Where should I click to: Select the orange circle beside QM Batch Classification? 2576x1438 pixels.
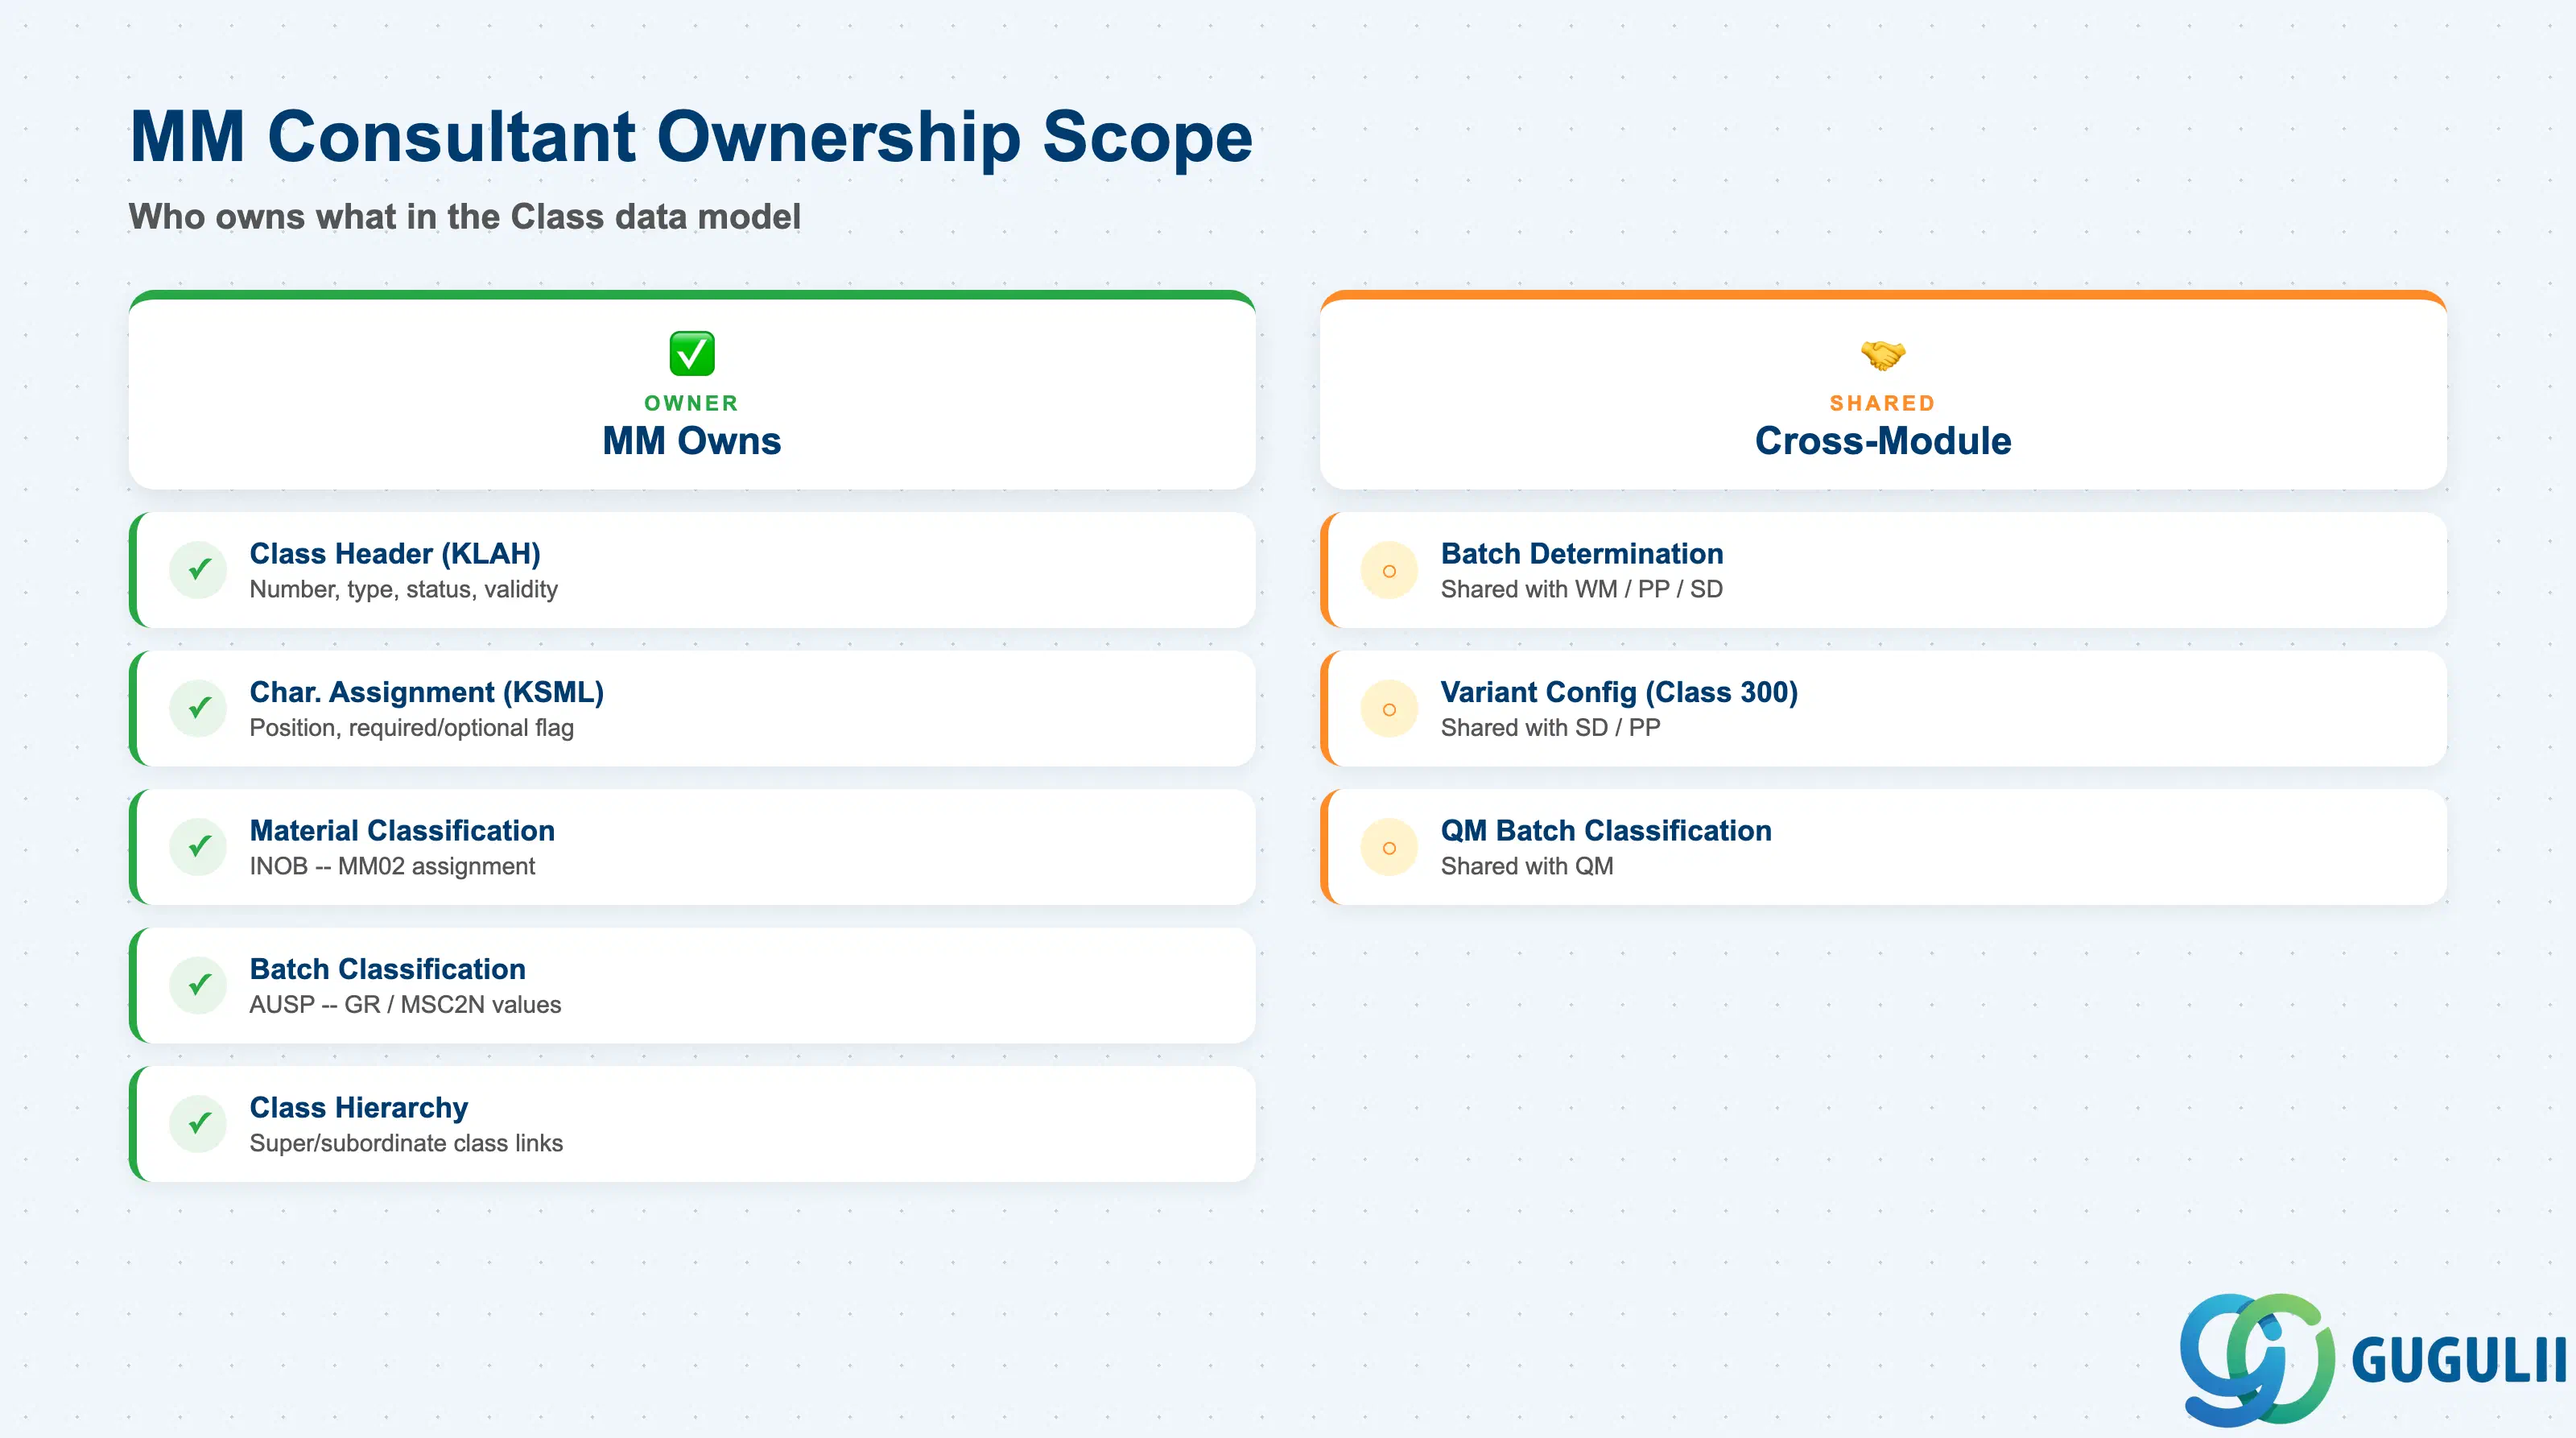1389,847
